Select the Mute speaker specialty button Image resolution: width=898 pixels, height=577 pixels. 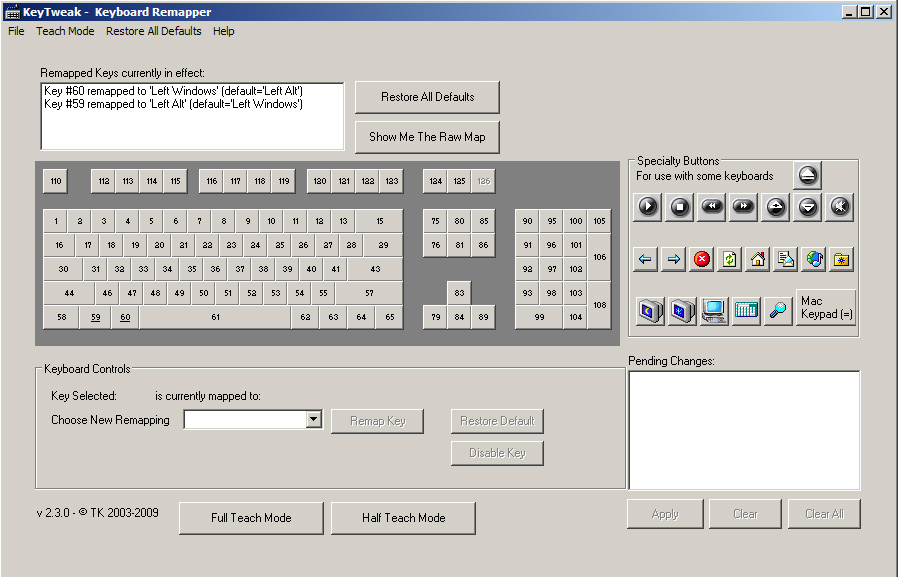840,207
